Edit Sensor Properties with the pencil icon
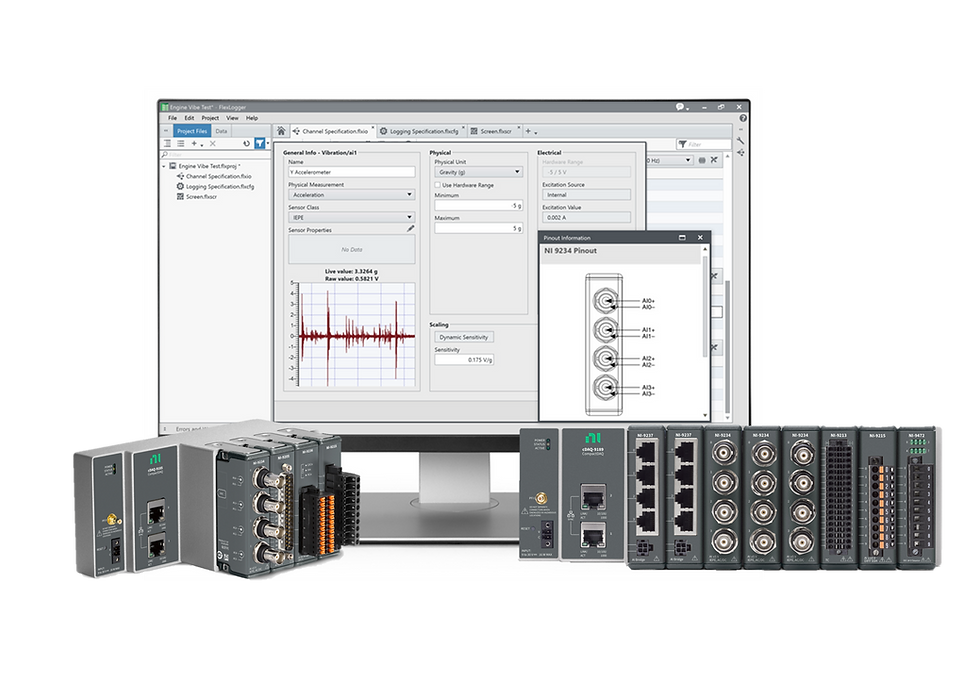The image size is (980, 683). point(410,229)
